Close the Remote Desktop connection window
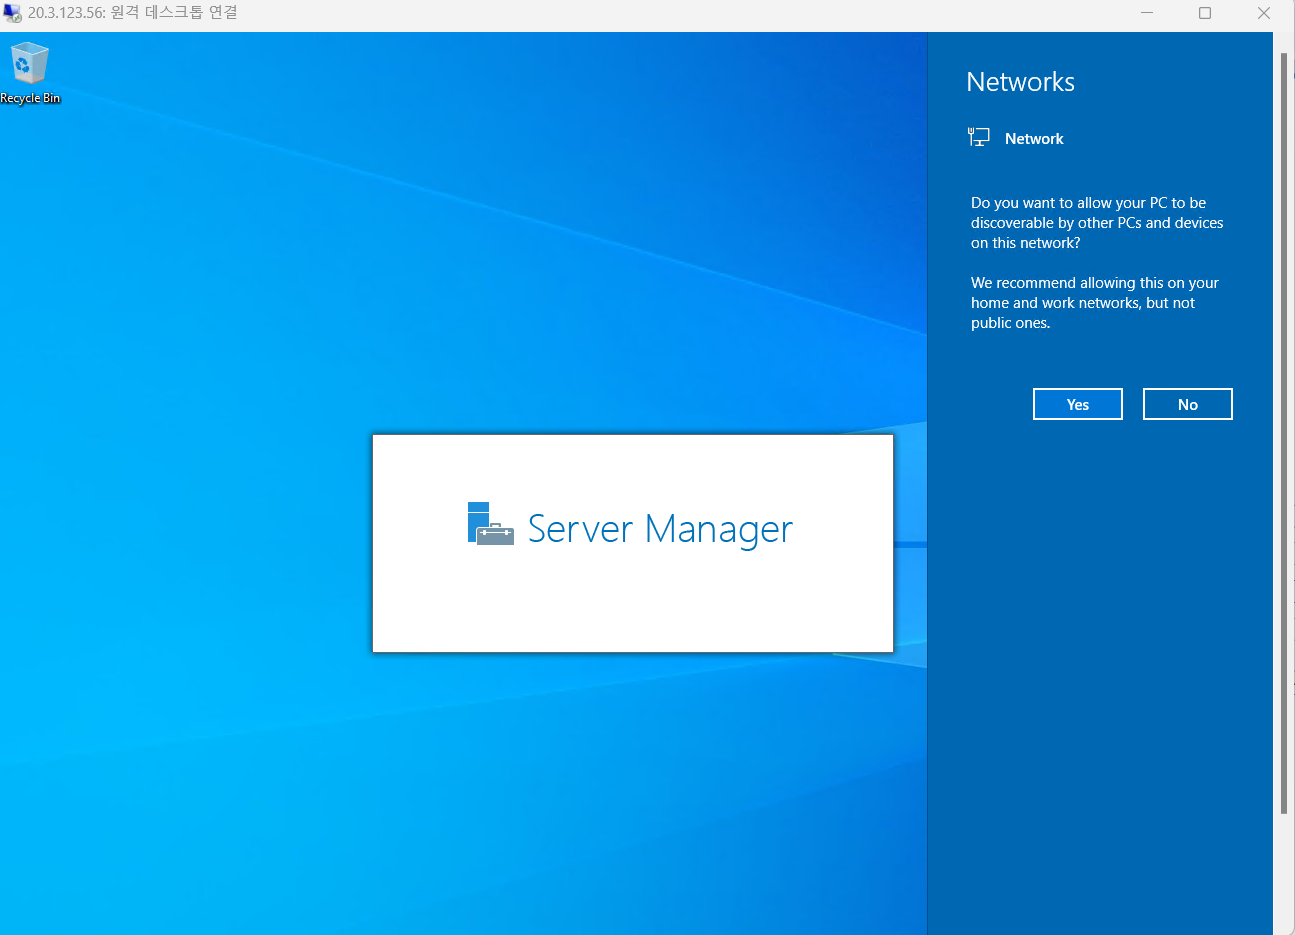The height and width of the screenshot is (935, 1295). click(x=1264, y=13)
